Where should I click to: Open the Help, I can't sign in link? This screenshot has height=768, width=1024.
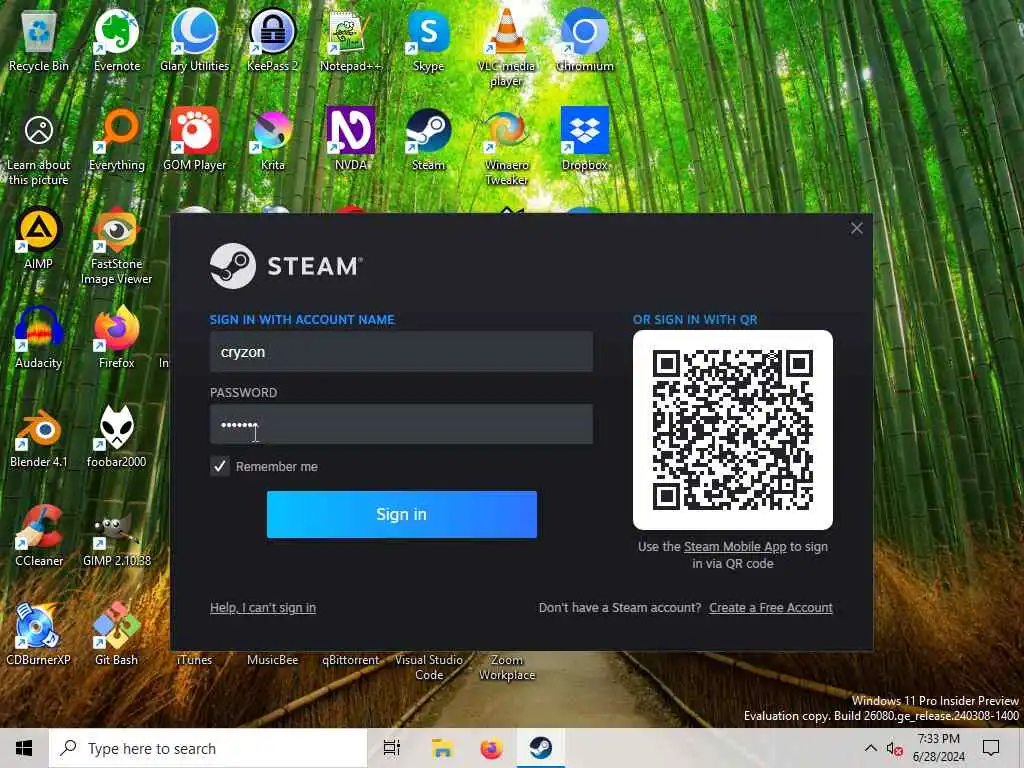(x=263, y=607)
